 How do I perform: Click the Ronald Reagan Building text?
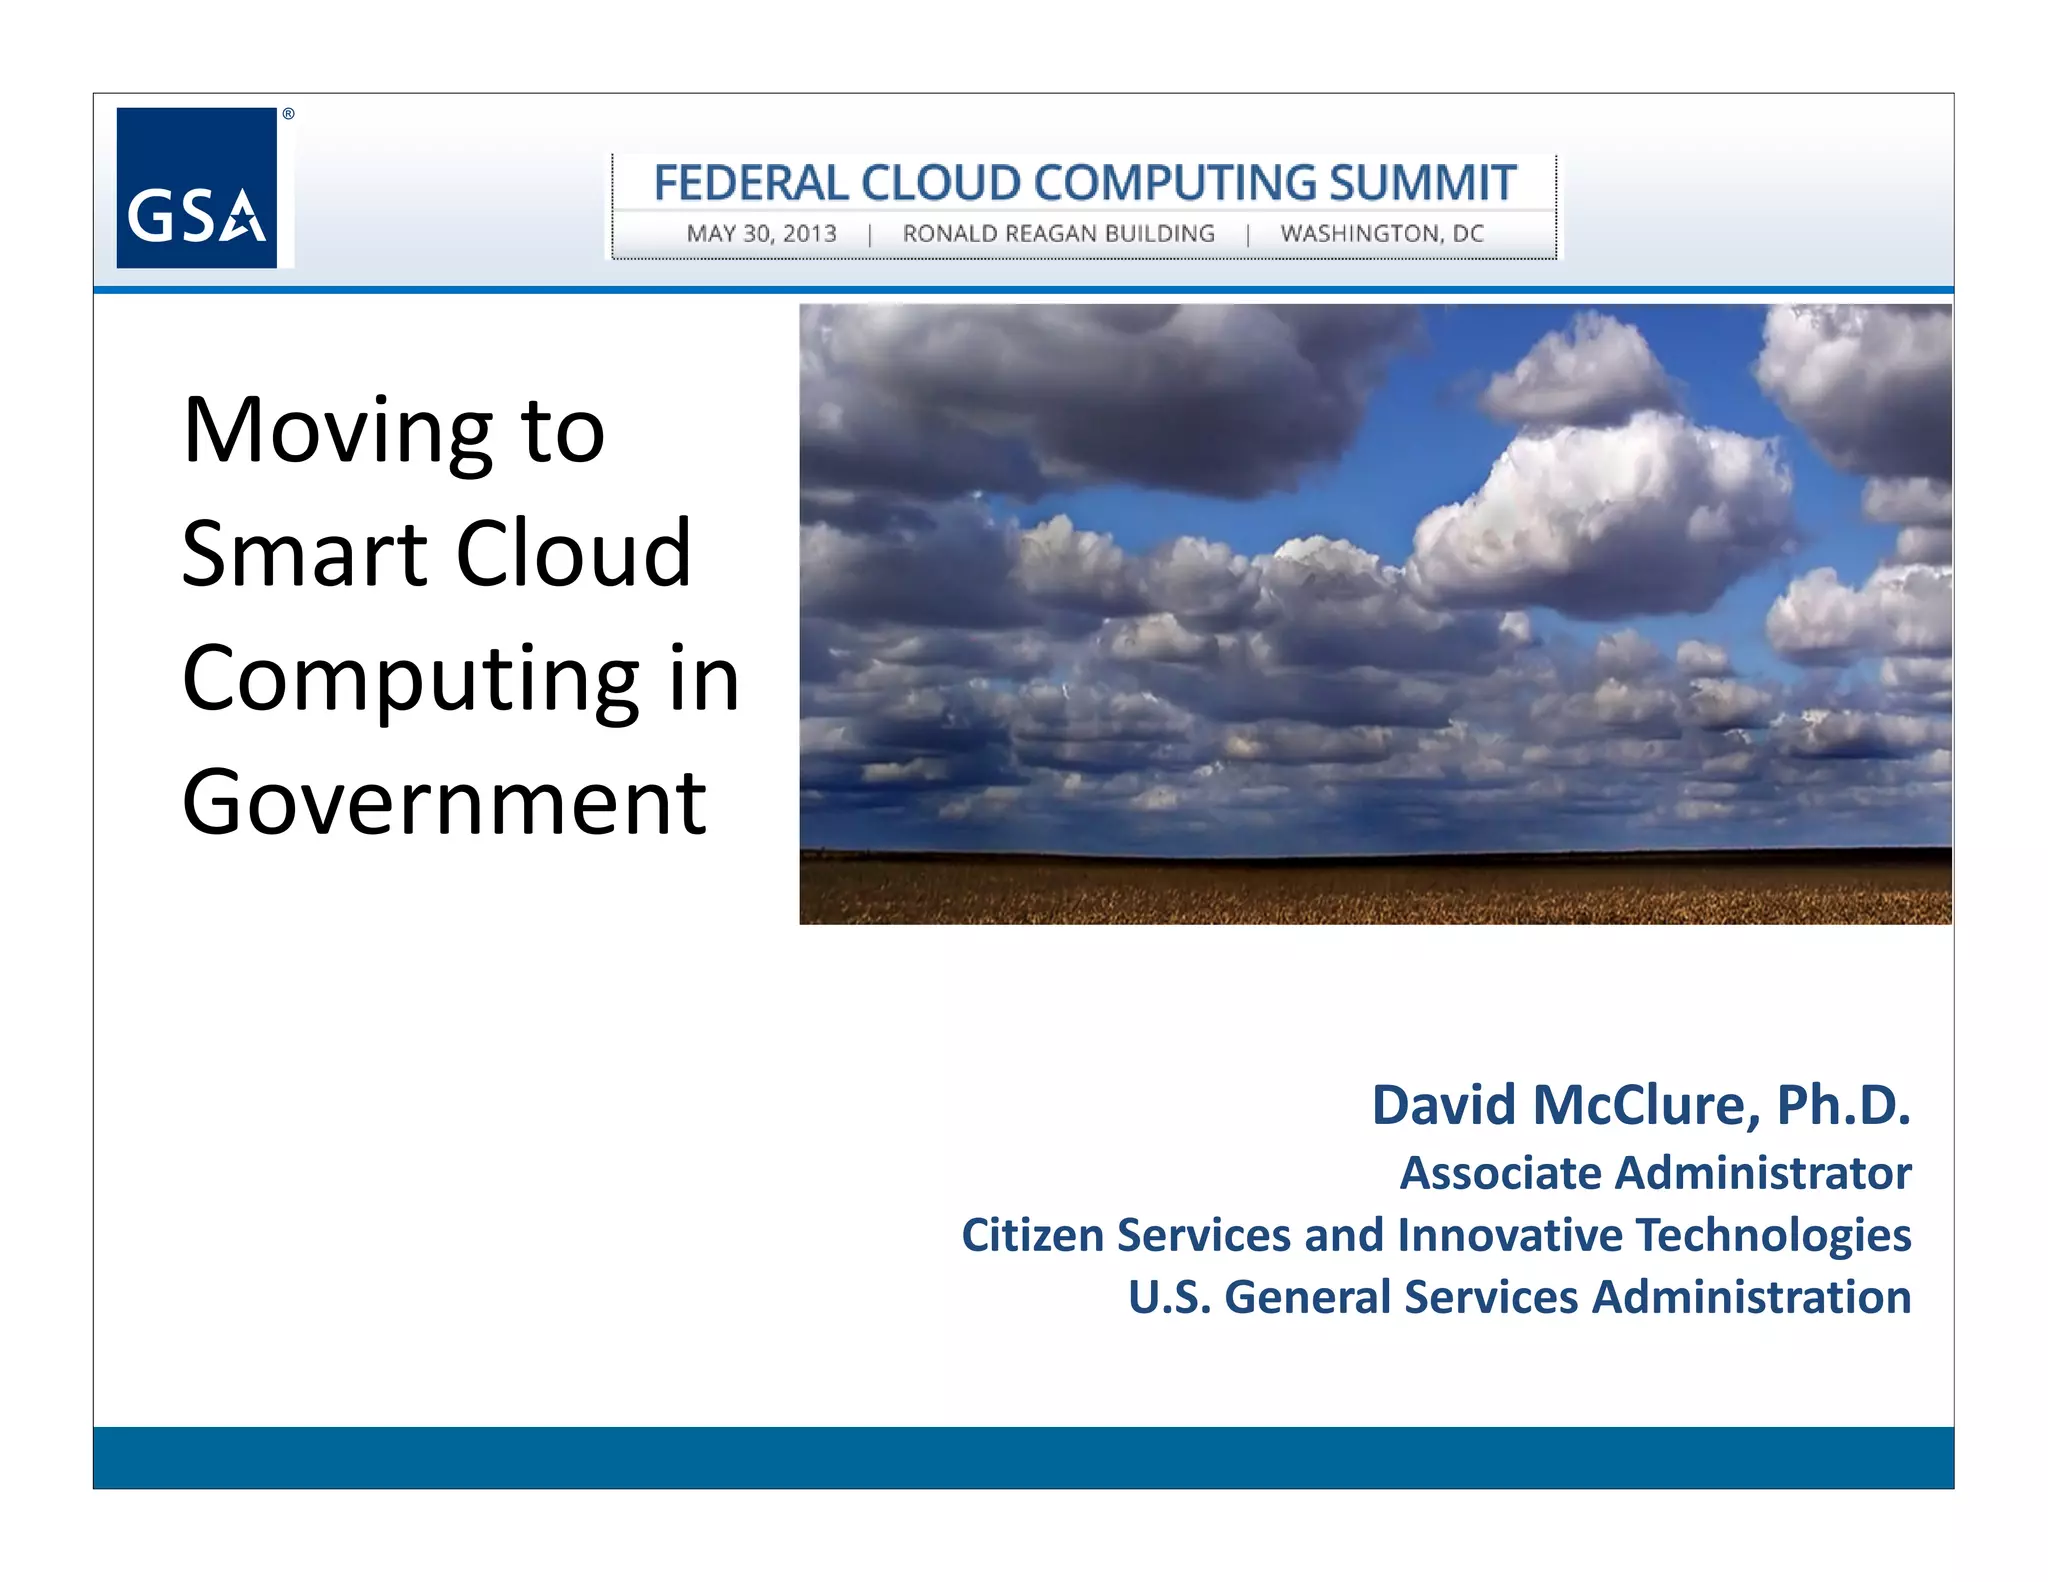coord(1058,234)
